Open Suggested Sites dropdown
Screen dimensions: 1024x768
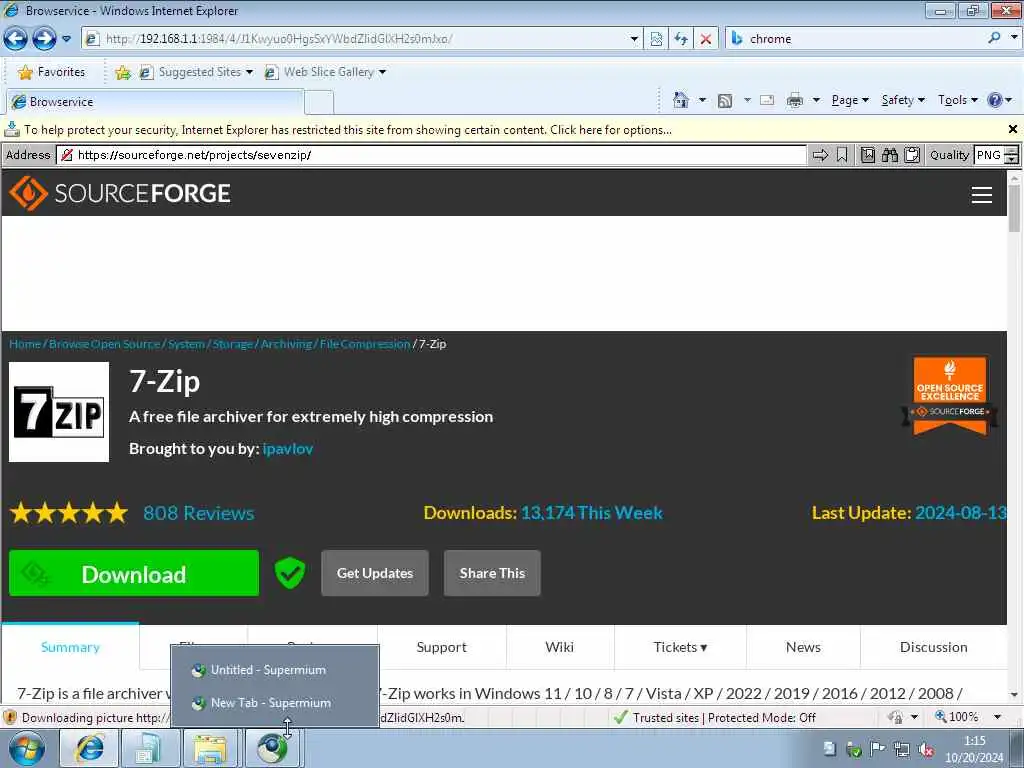[x=197, y=72]
